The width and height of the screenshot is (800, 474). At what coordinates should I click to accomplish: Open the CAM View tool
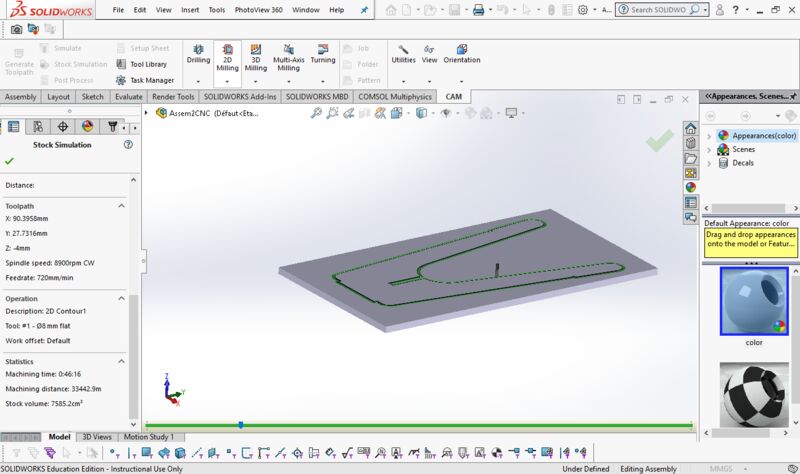pos(429,55)
